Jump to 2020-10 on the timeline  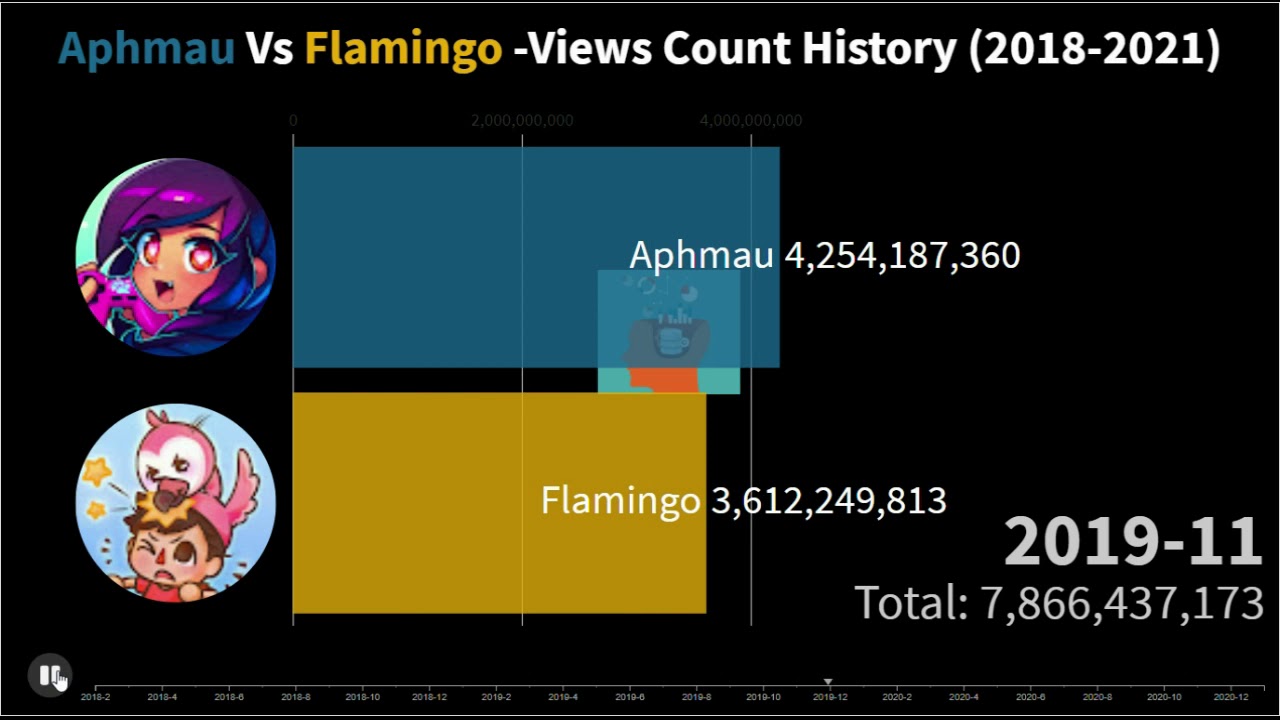point(1164,697)
